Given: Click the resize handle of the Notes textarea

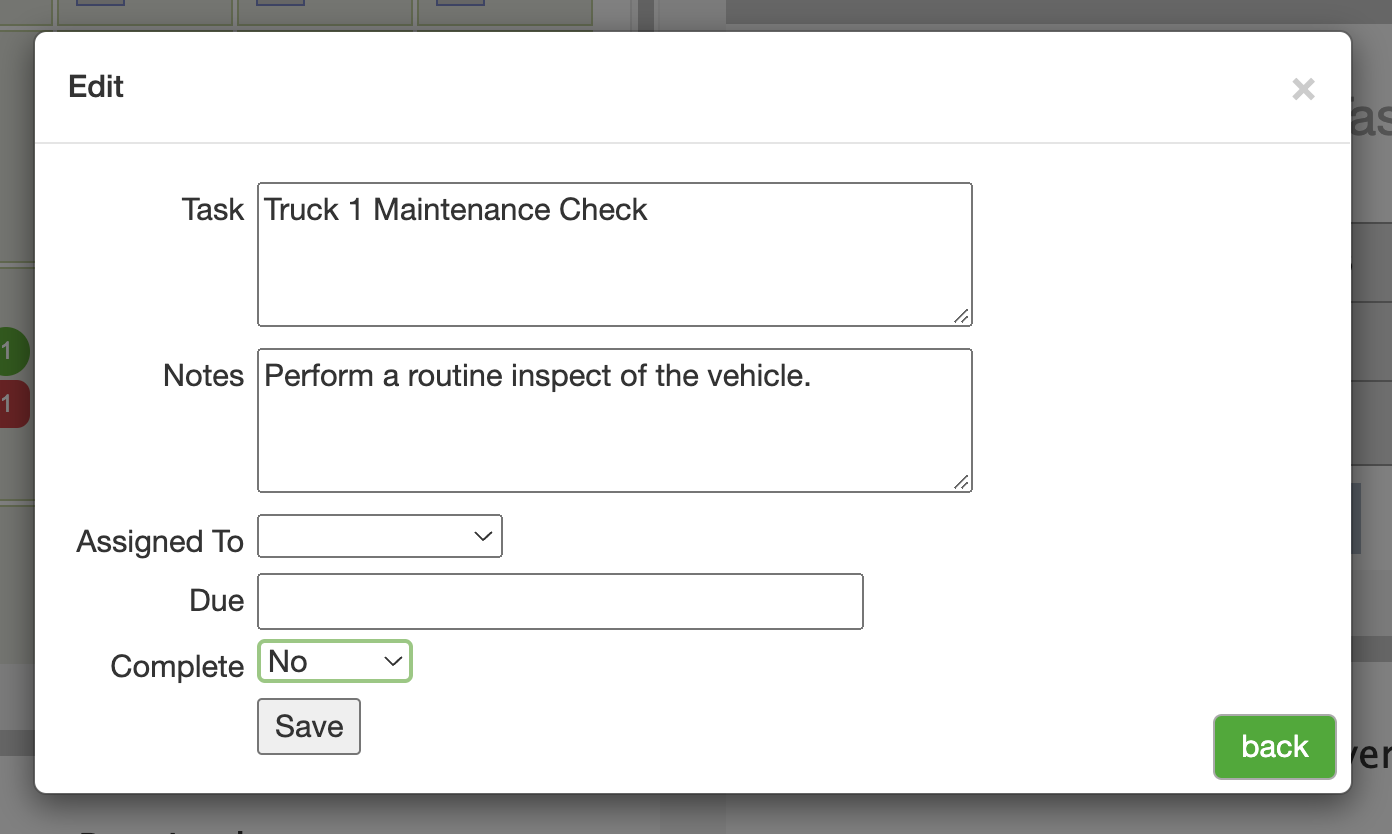Looking at the screenshot, I should coord(961,482).
